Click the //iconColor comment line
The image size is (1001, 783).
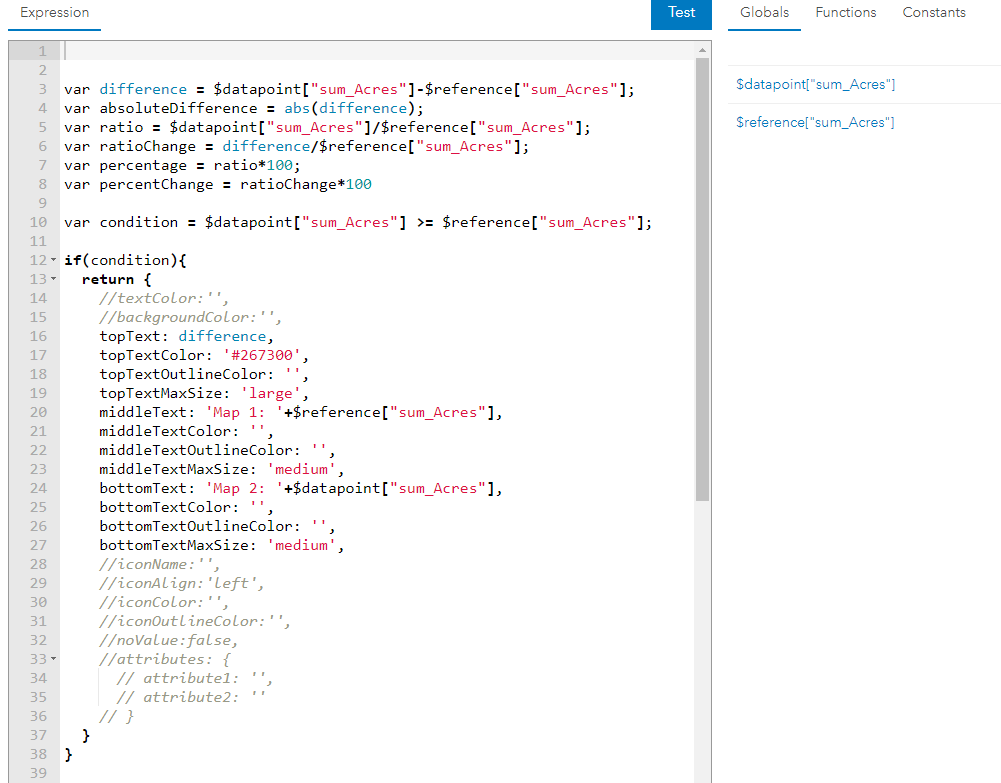coord(164,602)
